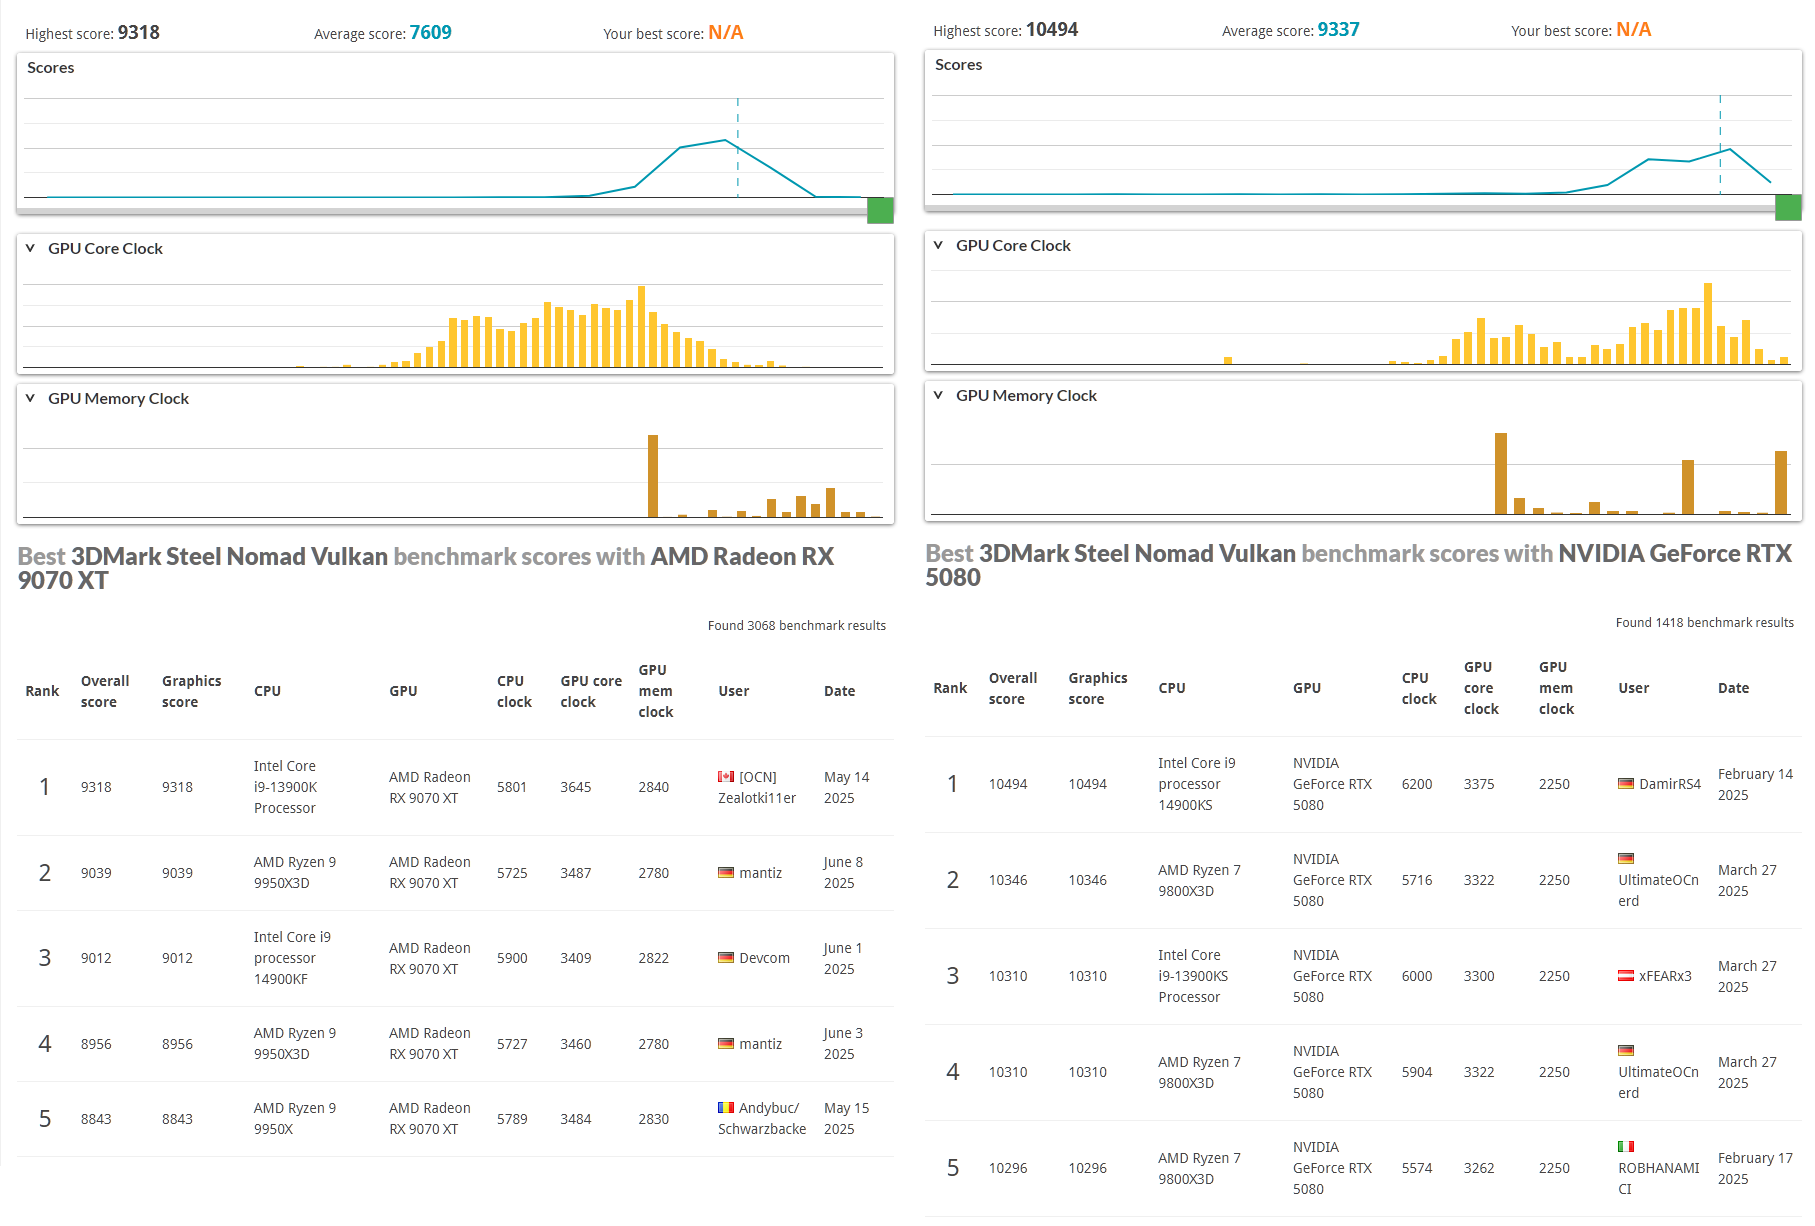Image resolution: width=1815 pixels, height=1226 pixels.
Task: Collapse GPU Core Clock chart in RTX 5080 panel
Action: click(x=938, y=246)
